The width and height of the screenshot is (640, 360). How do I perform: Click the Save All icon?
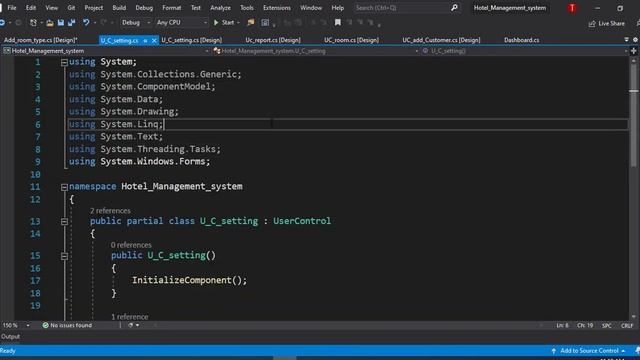click(71, 23)
